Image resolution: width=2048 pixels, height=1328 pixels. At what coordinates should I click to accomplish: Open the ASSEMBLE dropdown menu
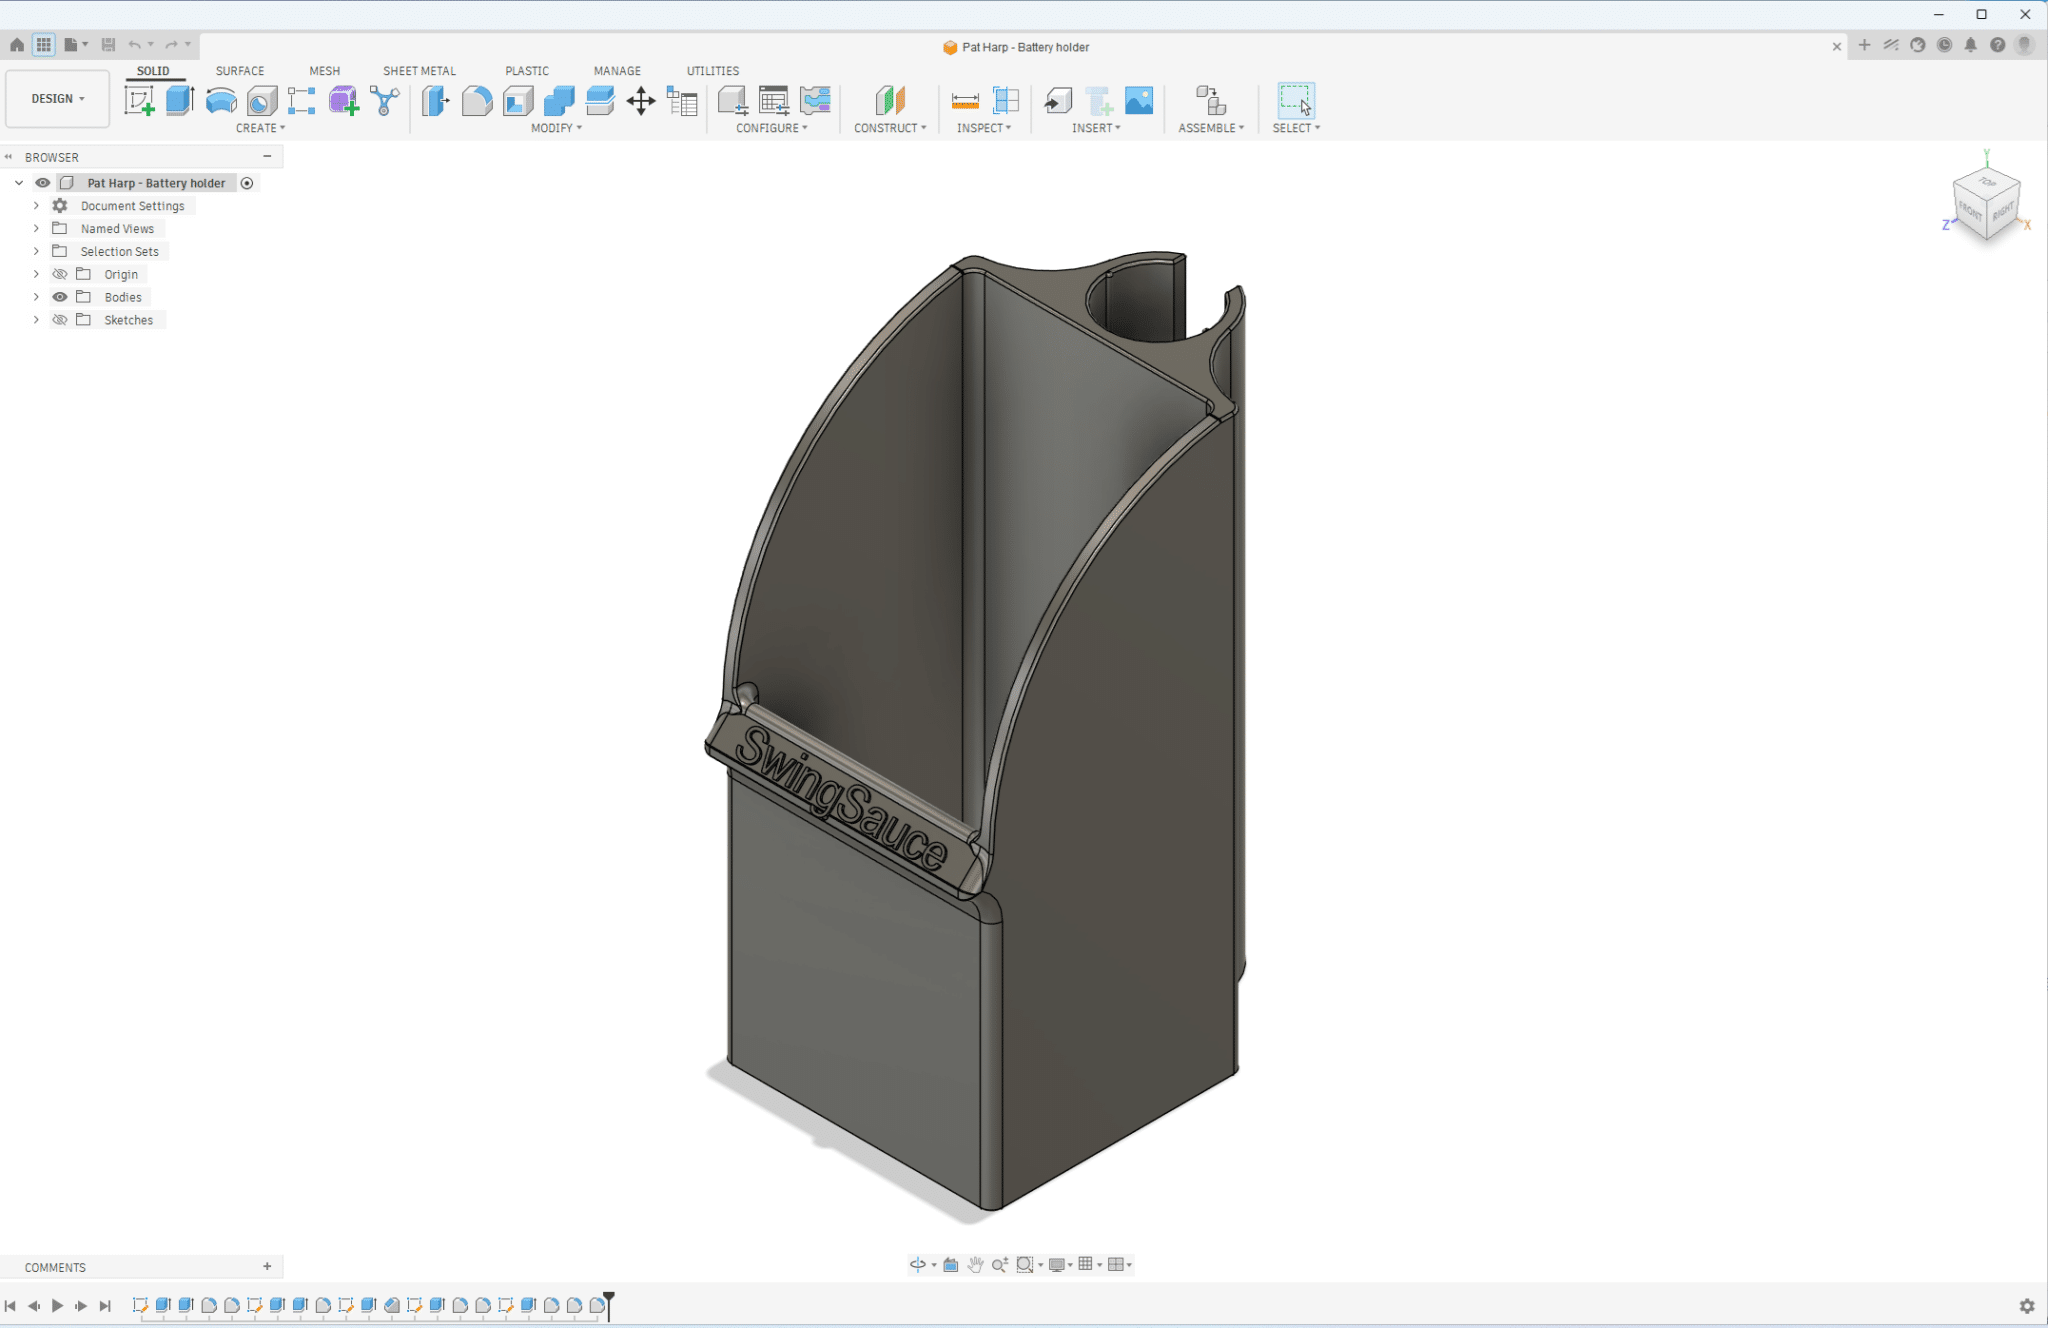coord(1211,128)
